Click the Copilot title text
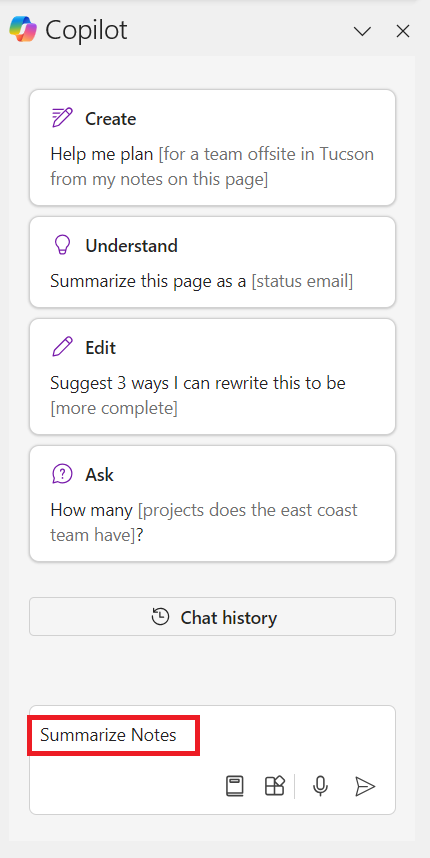 click(86, 31)
